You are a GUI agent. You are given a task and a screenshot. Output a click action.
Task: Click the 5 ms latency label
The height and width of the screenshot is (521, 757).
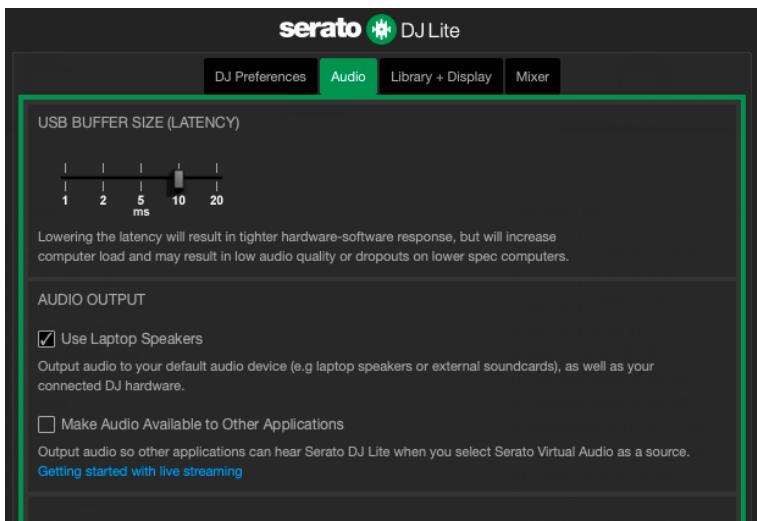140,200
